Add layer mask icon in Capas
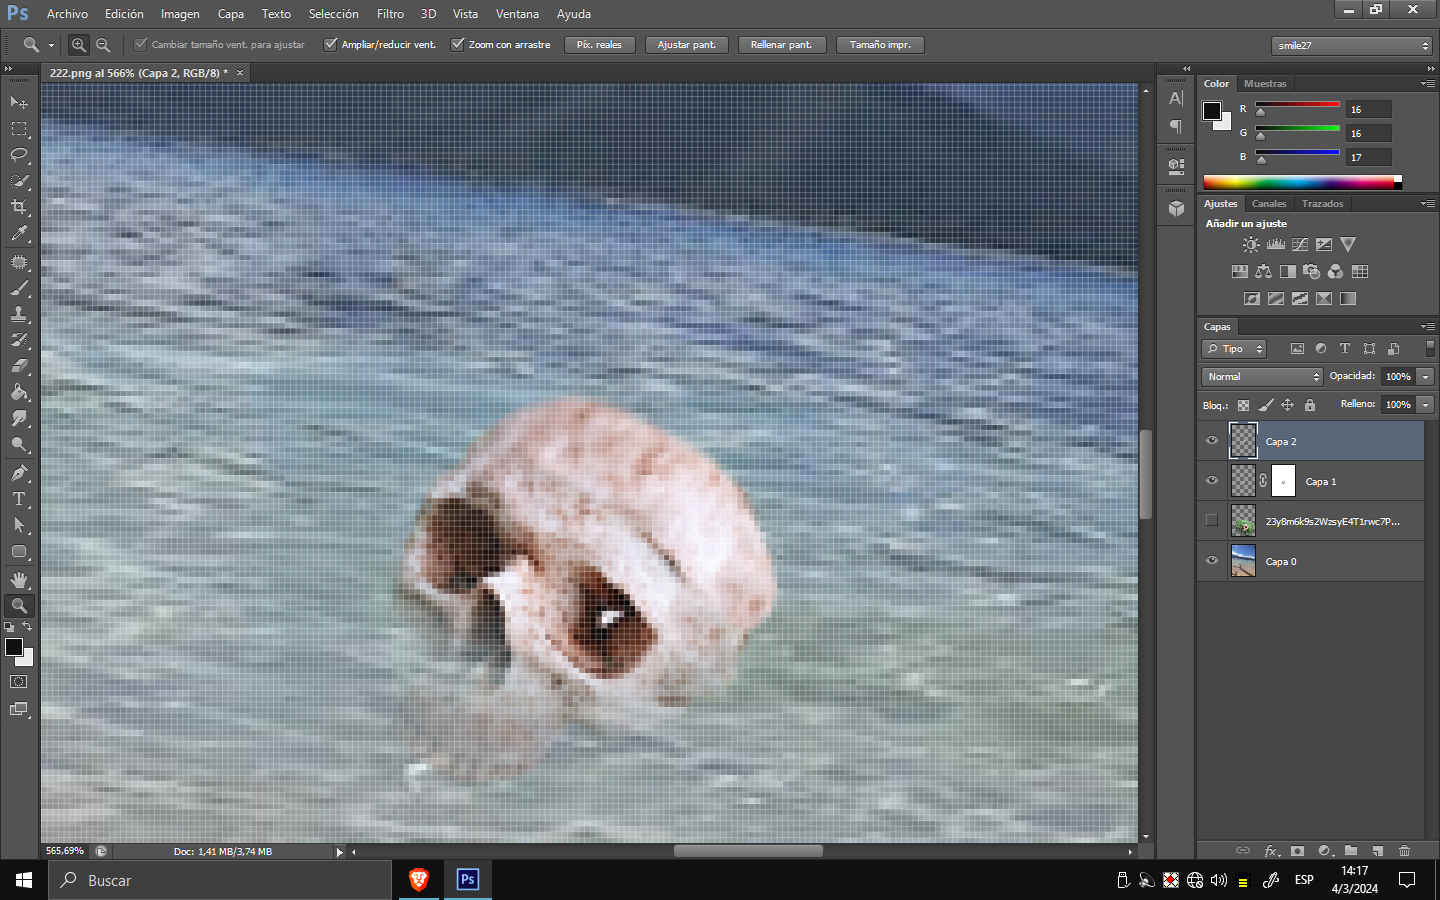 pyautogui.click(x=1297, y=851)
